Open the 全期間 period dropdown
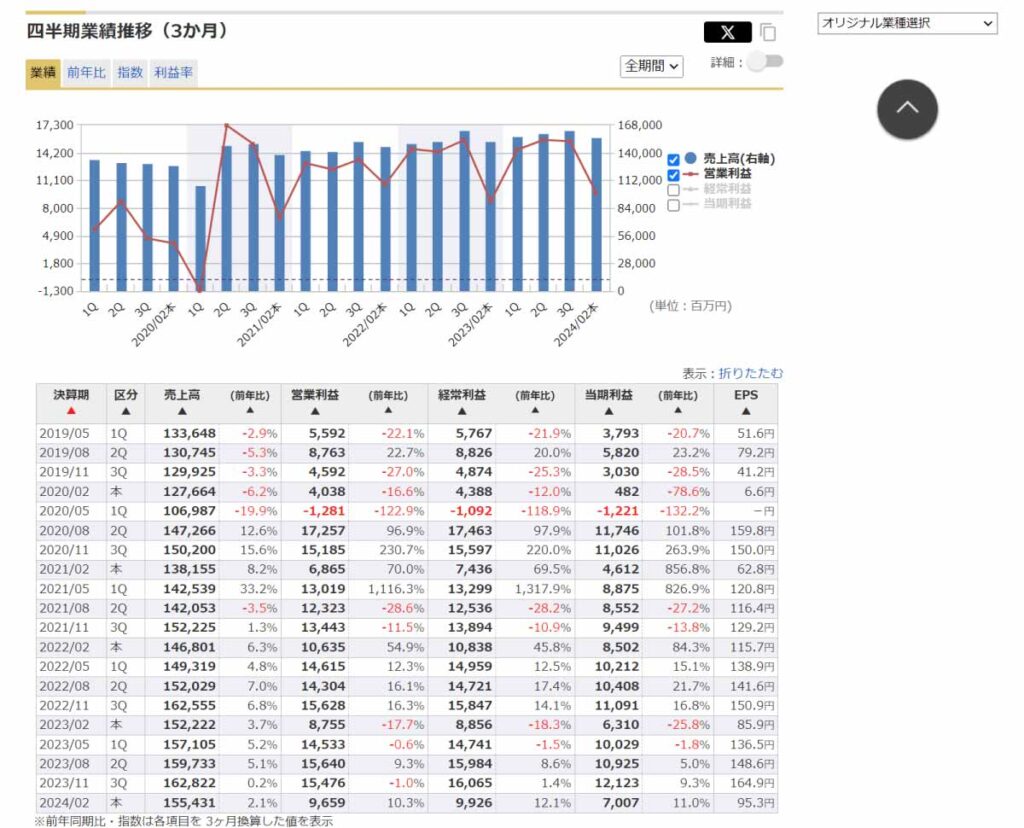This screenshot has height=828, width=1024. pyautogui.click(x=651, y=66)
